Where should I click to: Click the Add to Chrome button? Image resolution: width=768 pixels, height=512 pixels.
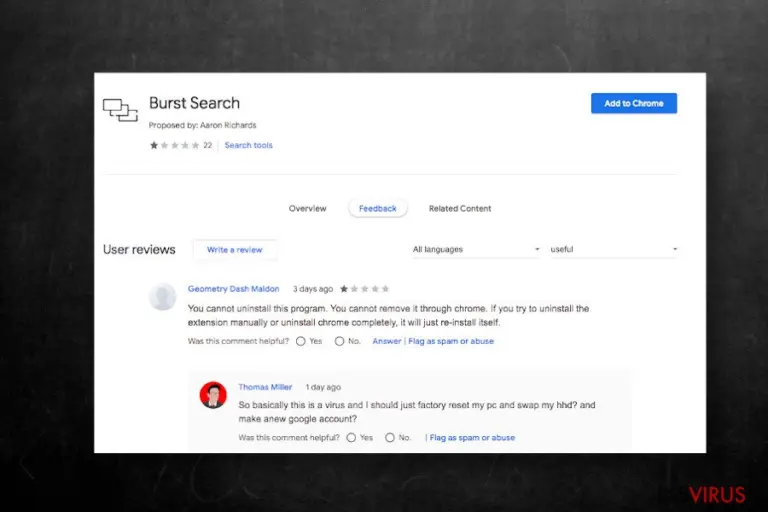point(634,103)
